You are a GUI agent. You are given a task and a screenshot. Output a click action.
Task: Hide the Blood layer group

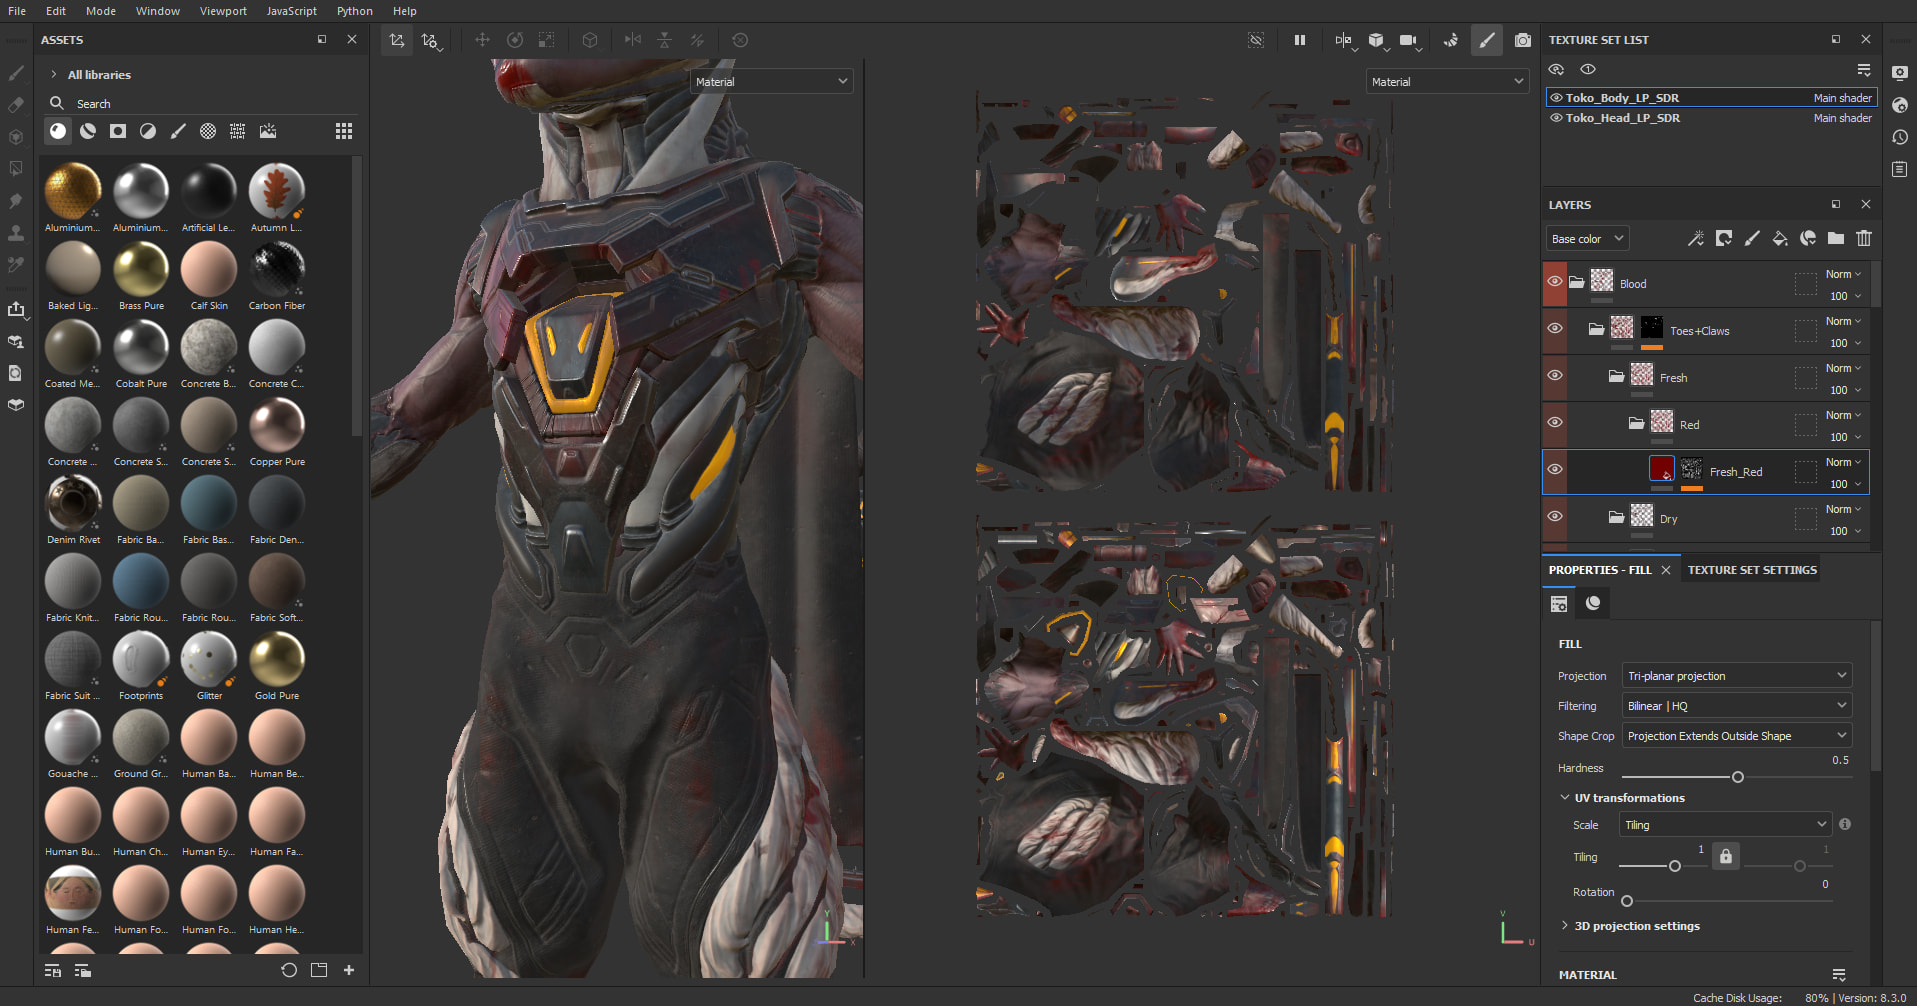(x=1554, y=282)
